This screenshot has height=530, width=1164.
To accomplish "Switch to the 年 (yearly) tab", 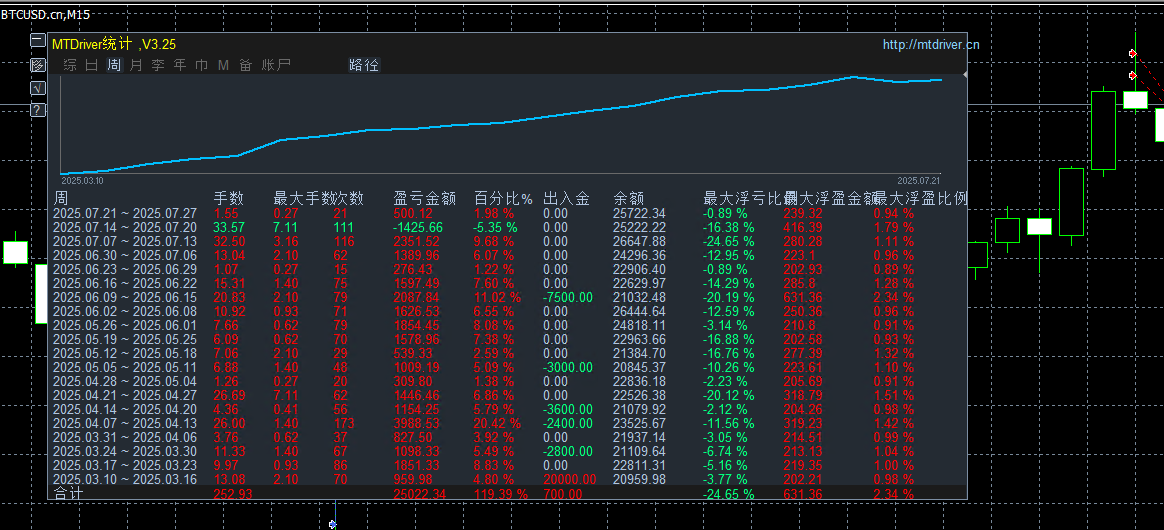I will coord(180,65).
